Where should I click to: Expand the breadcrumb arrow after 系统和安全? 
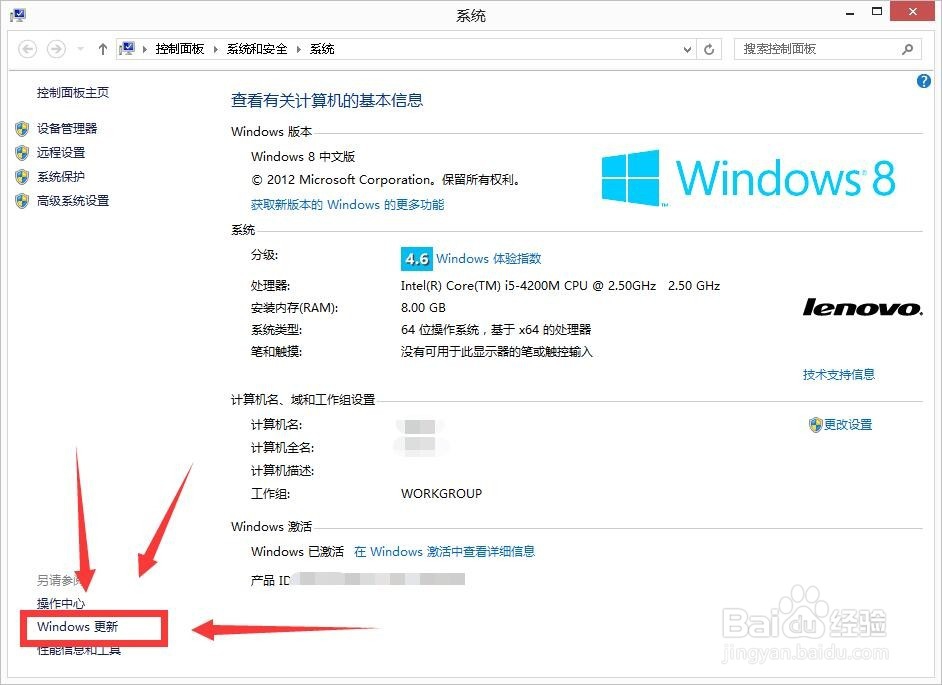[x=300, y=48]
